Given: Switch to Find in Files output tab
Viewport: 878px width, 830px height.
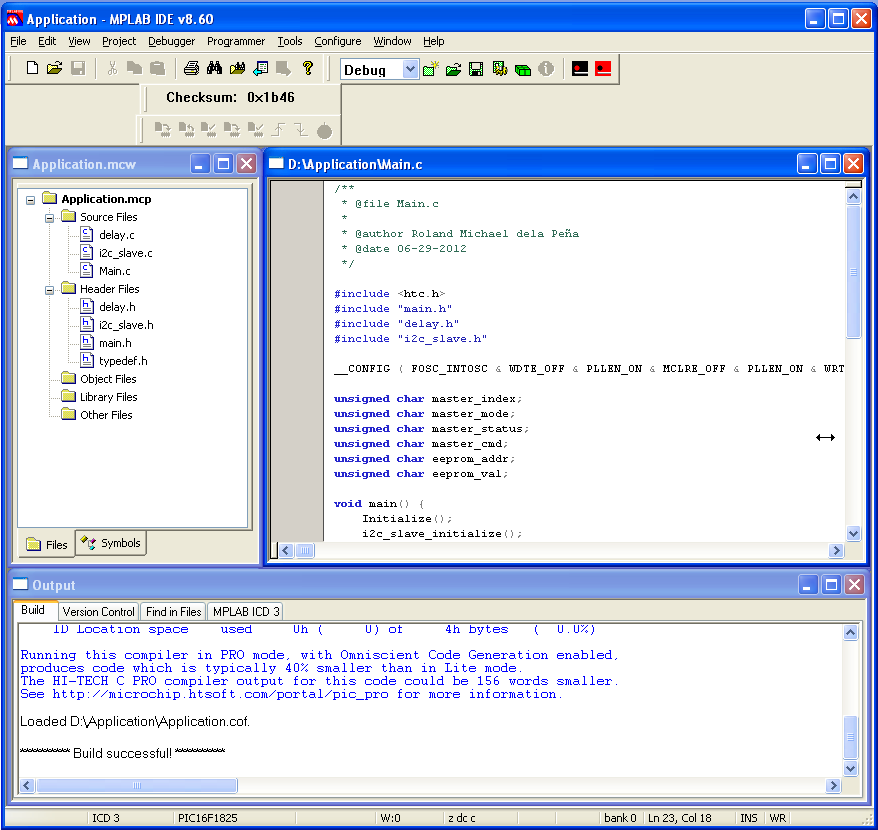Looking at the screenshot, I should [x=173, y=612].
